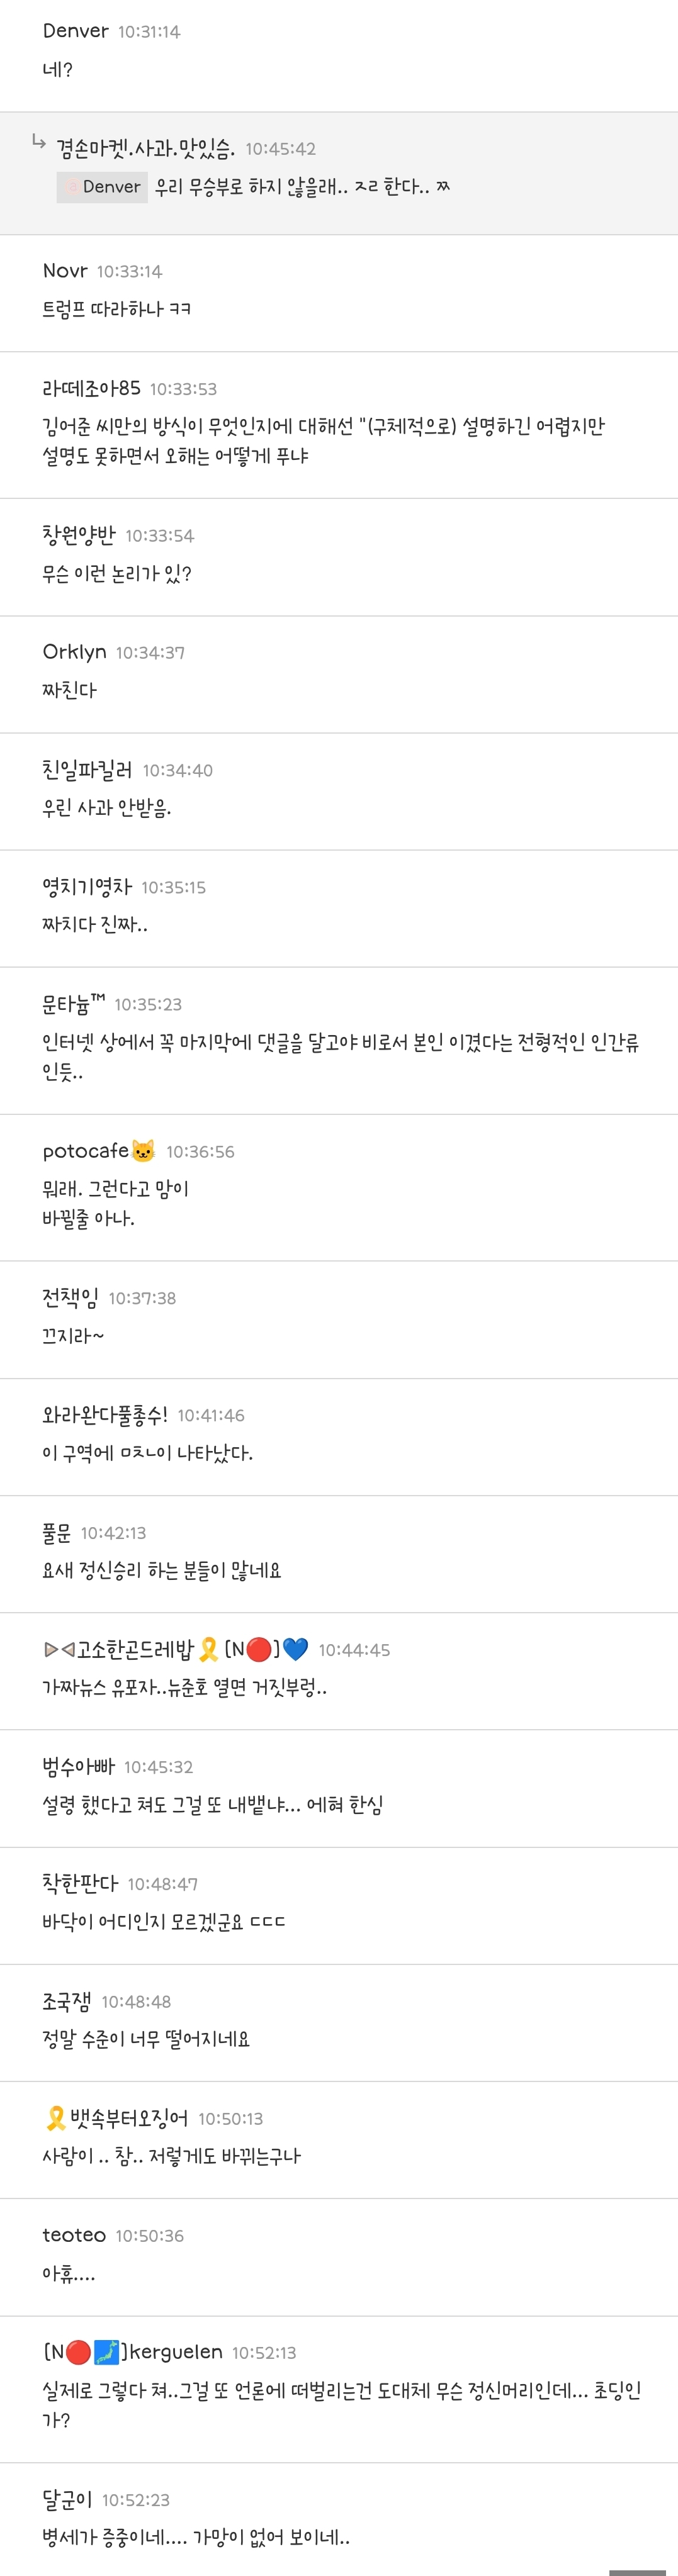This screenshot has height=2576, width=678.
Task: Click the 10:45:42 timestamp on the reply
Action: click(x=280, y=149)
